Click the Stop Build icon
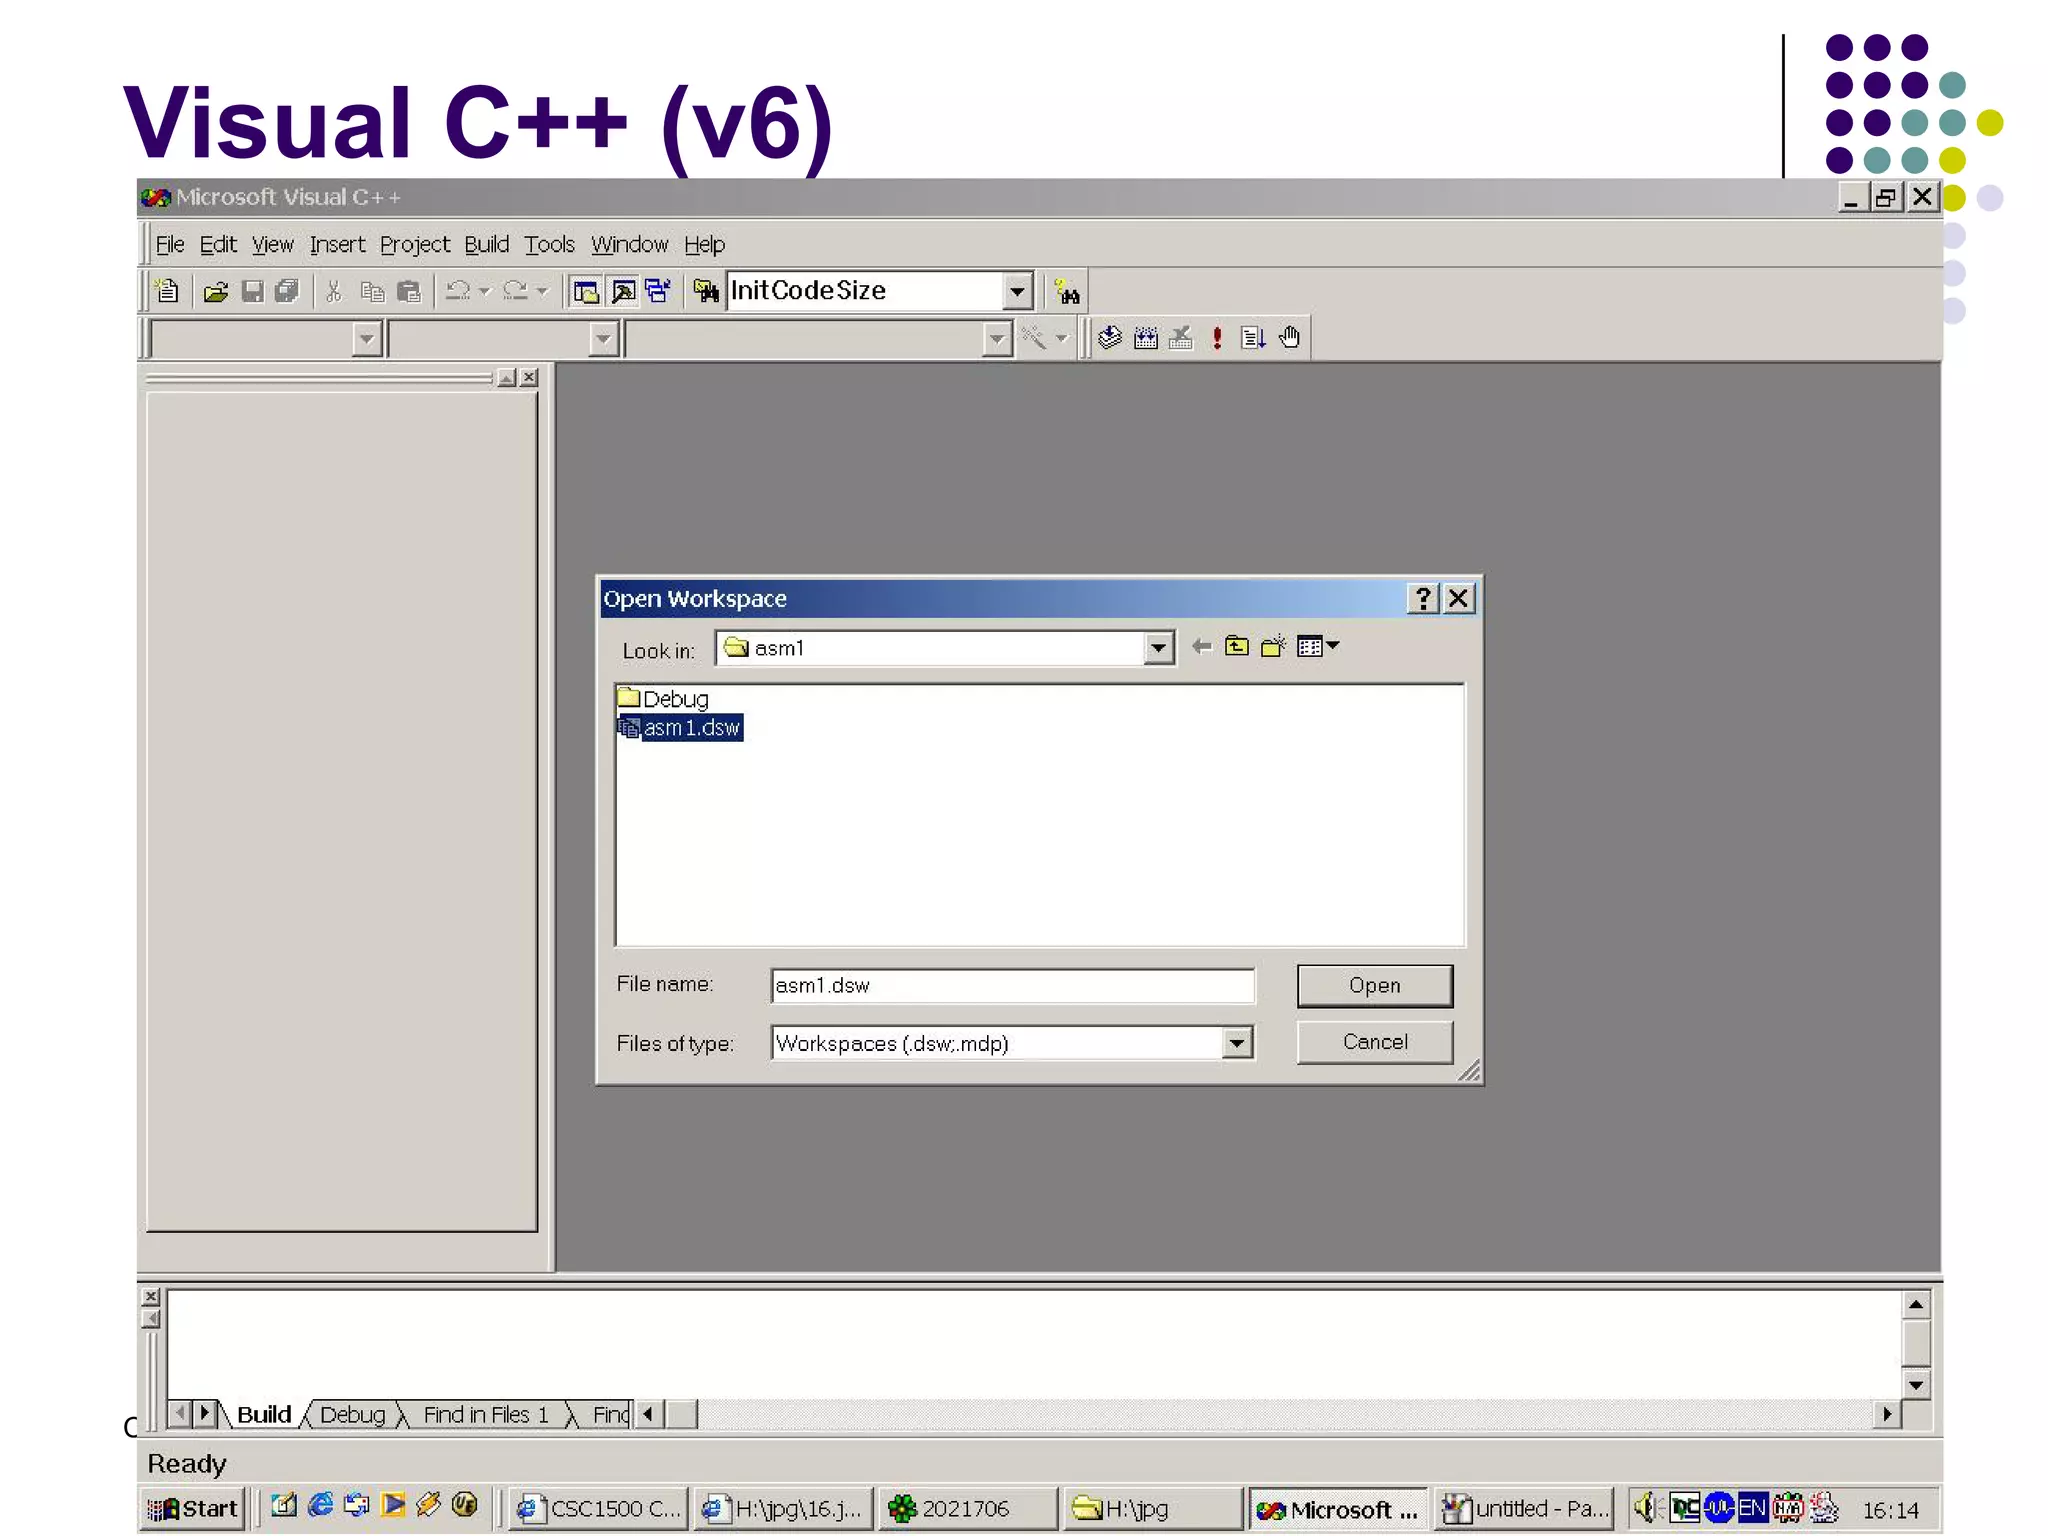 1181,337
